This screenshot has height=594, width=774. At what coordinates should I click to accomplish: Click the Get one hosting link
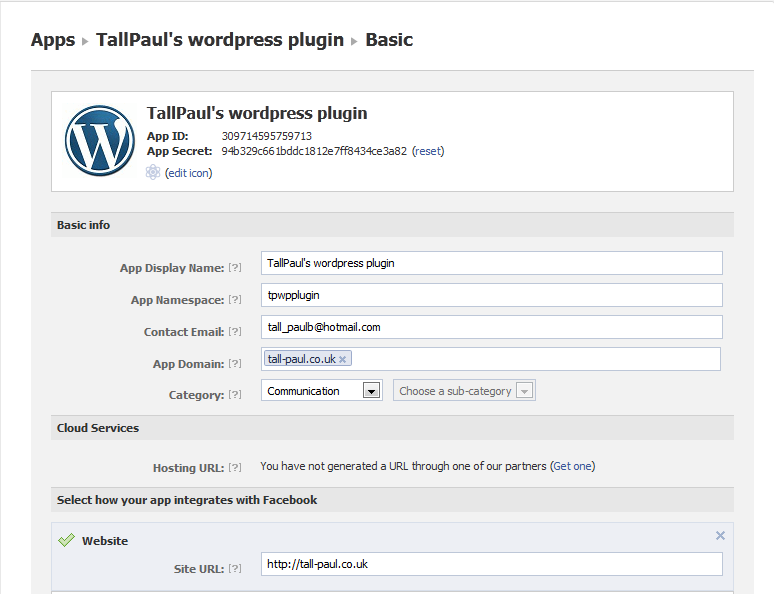coord(572,466)
